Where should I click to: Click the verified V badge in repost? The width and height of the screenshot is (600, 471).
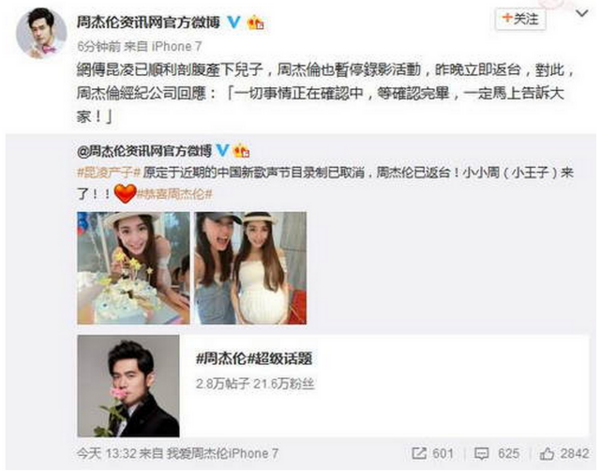[223, 150]
